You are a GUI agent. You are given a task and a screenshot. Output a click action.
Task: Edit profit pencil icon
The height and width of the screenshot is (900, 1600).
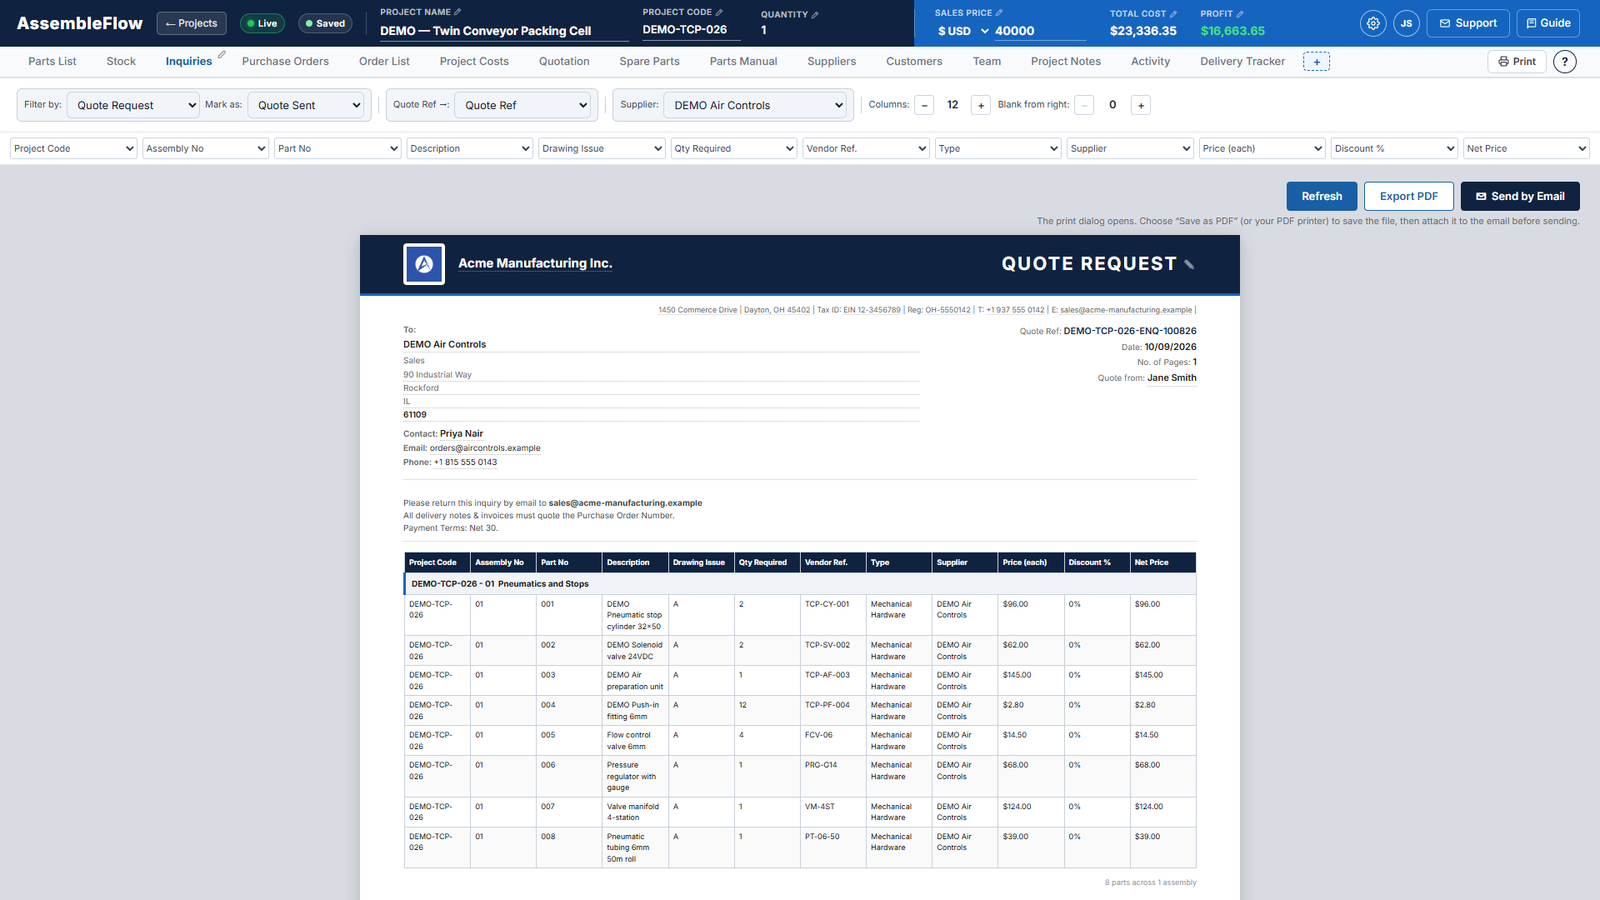click(x=1240, y=14)
